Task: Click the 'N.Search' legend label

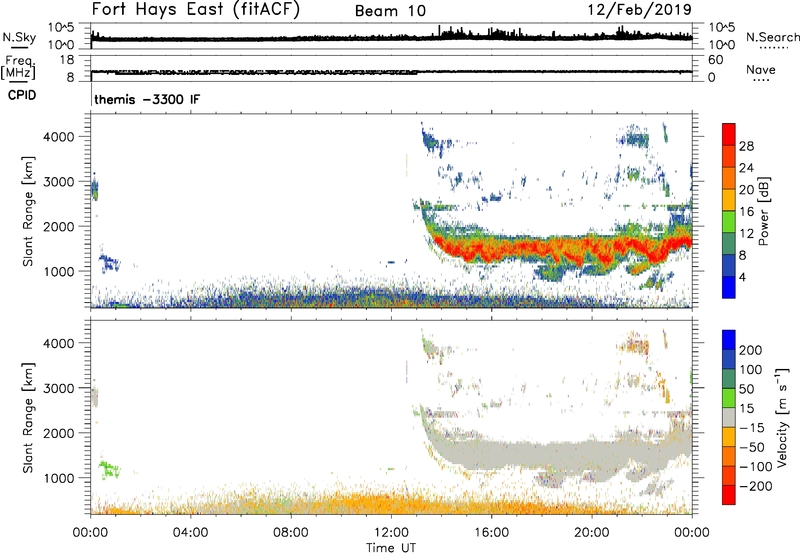Action: pyautogui.click(x=772, y=37)
